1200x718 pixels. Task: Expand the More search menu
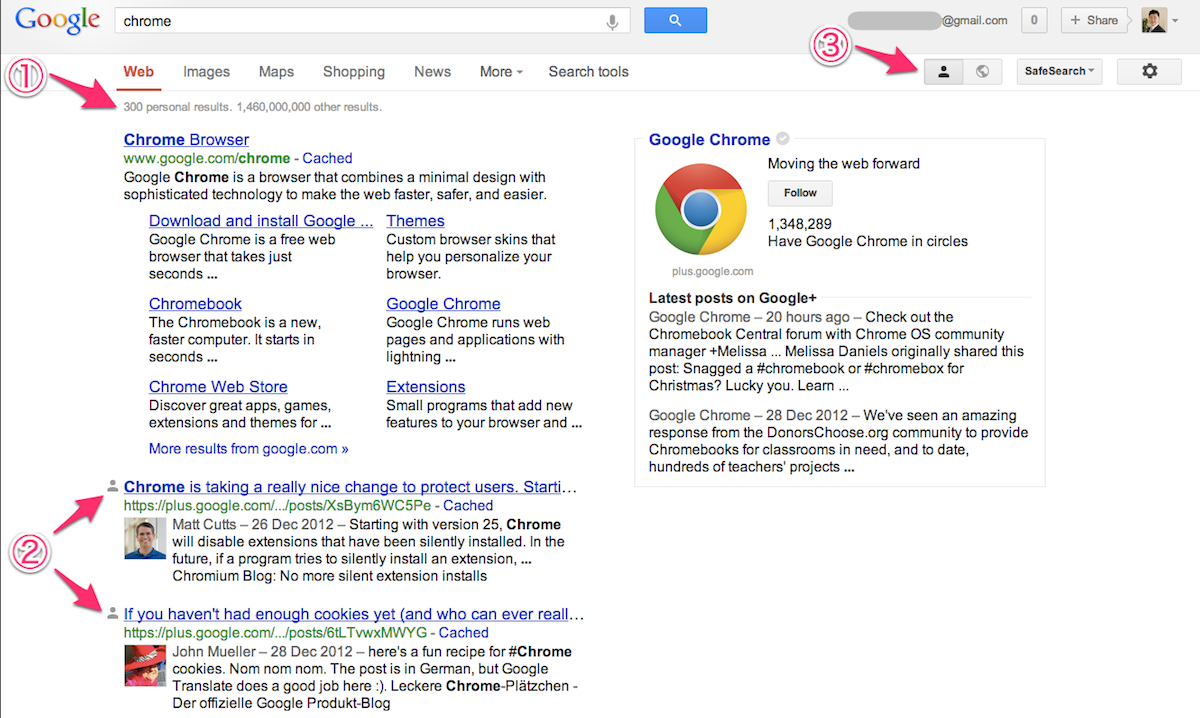tap(501, 72)
